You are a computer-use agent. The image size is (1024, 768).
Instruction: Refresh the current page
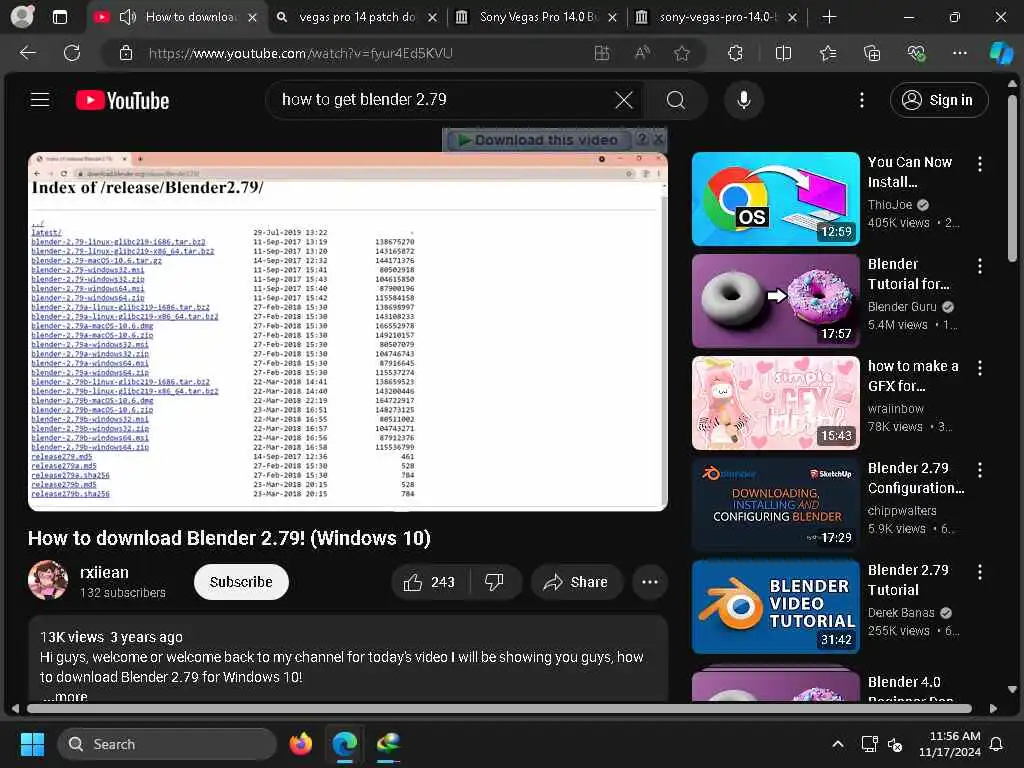coord(72,53)
